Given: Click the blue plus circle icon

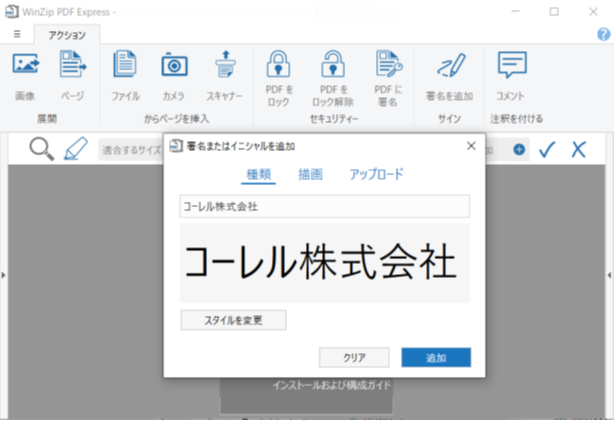Looking at the screenshot, I should [519, 149].
